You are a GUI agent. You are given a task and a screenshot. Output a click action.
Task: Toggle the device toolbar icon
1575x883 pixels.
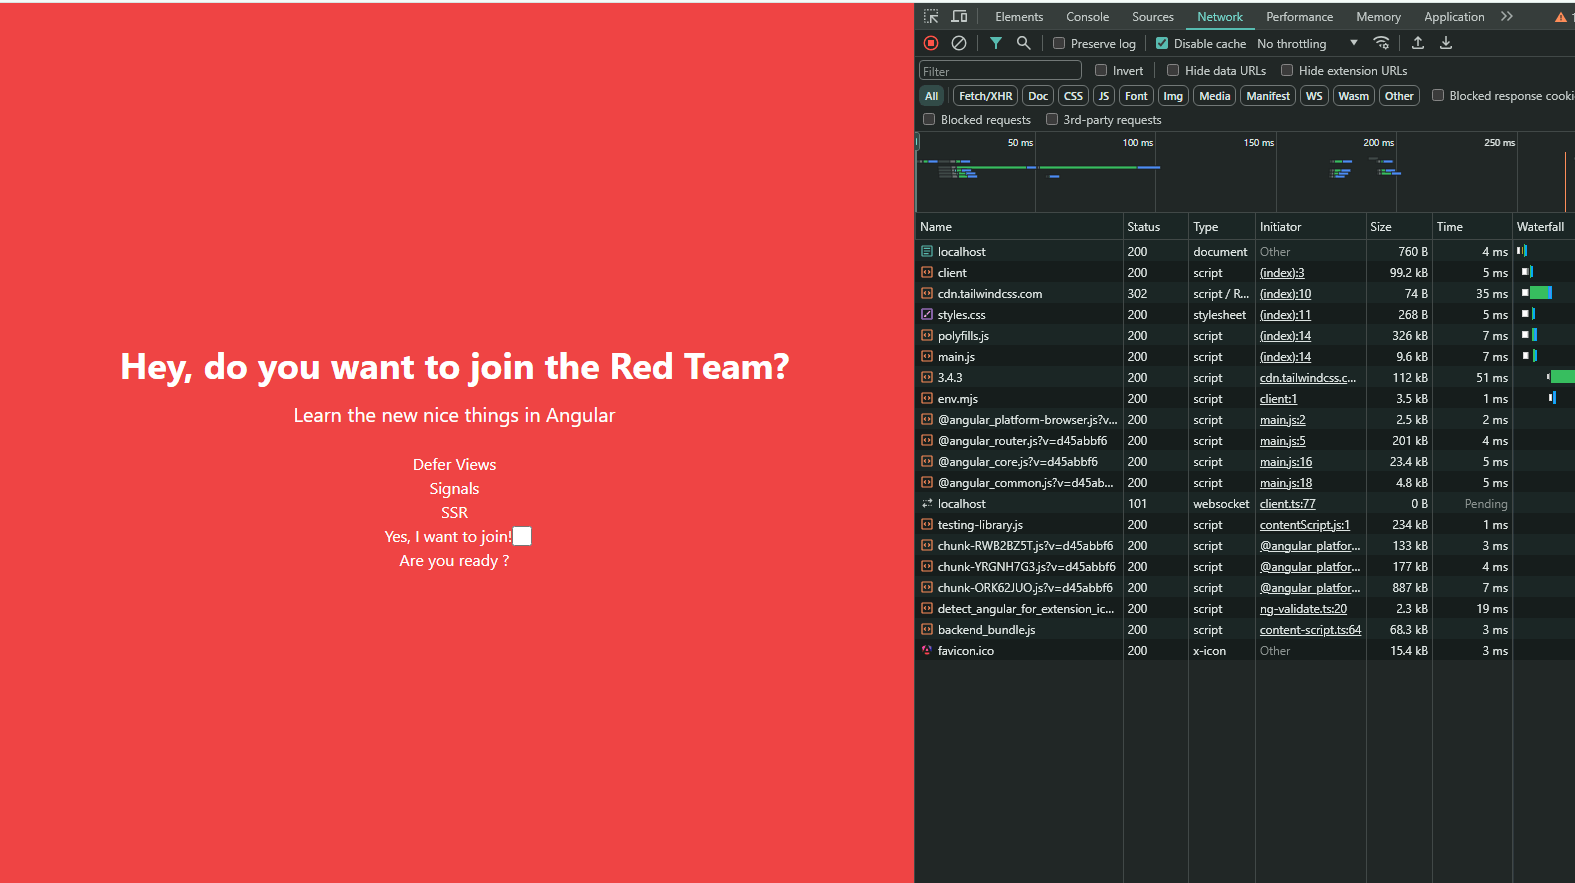[959, 16]
